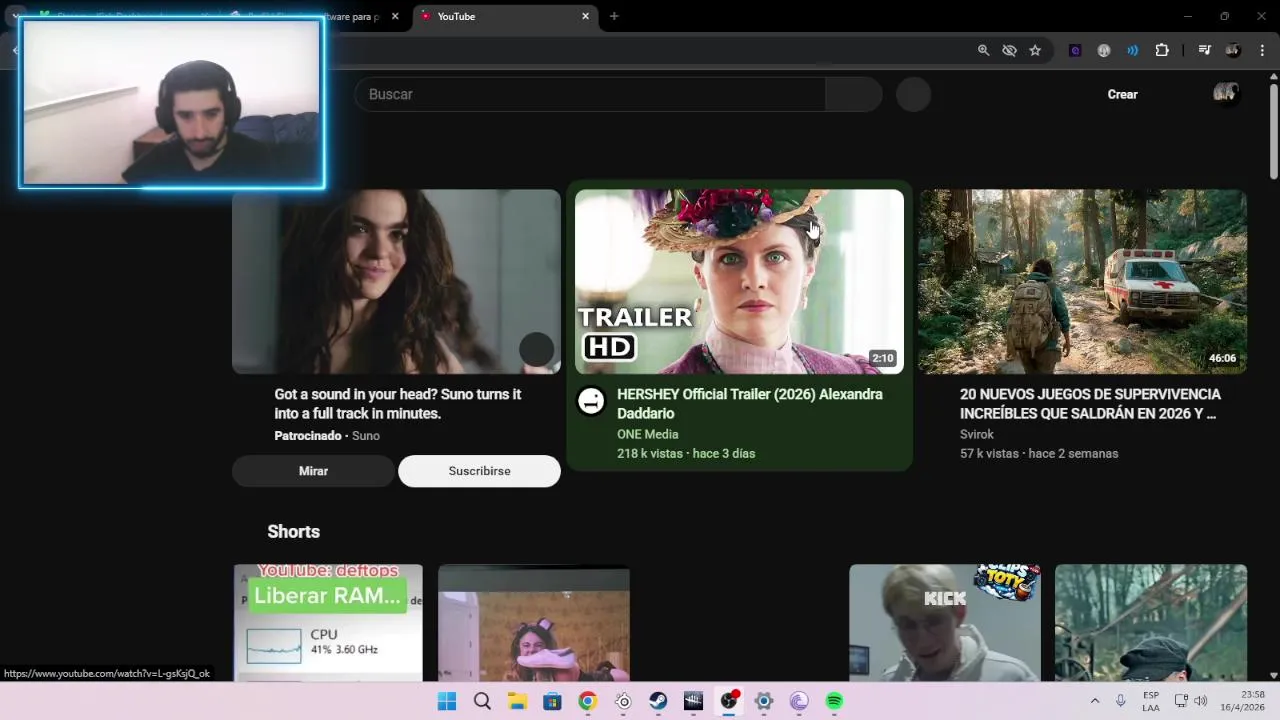
Task: Click the Suno ad title text
Action: (x=398, y=404)
